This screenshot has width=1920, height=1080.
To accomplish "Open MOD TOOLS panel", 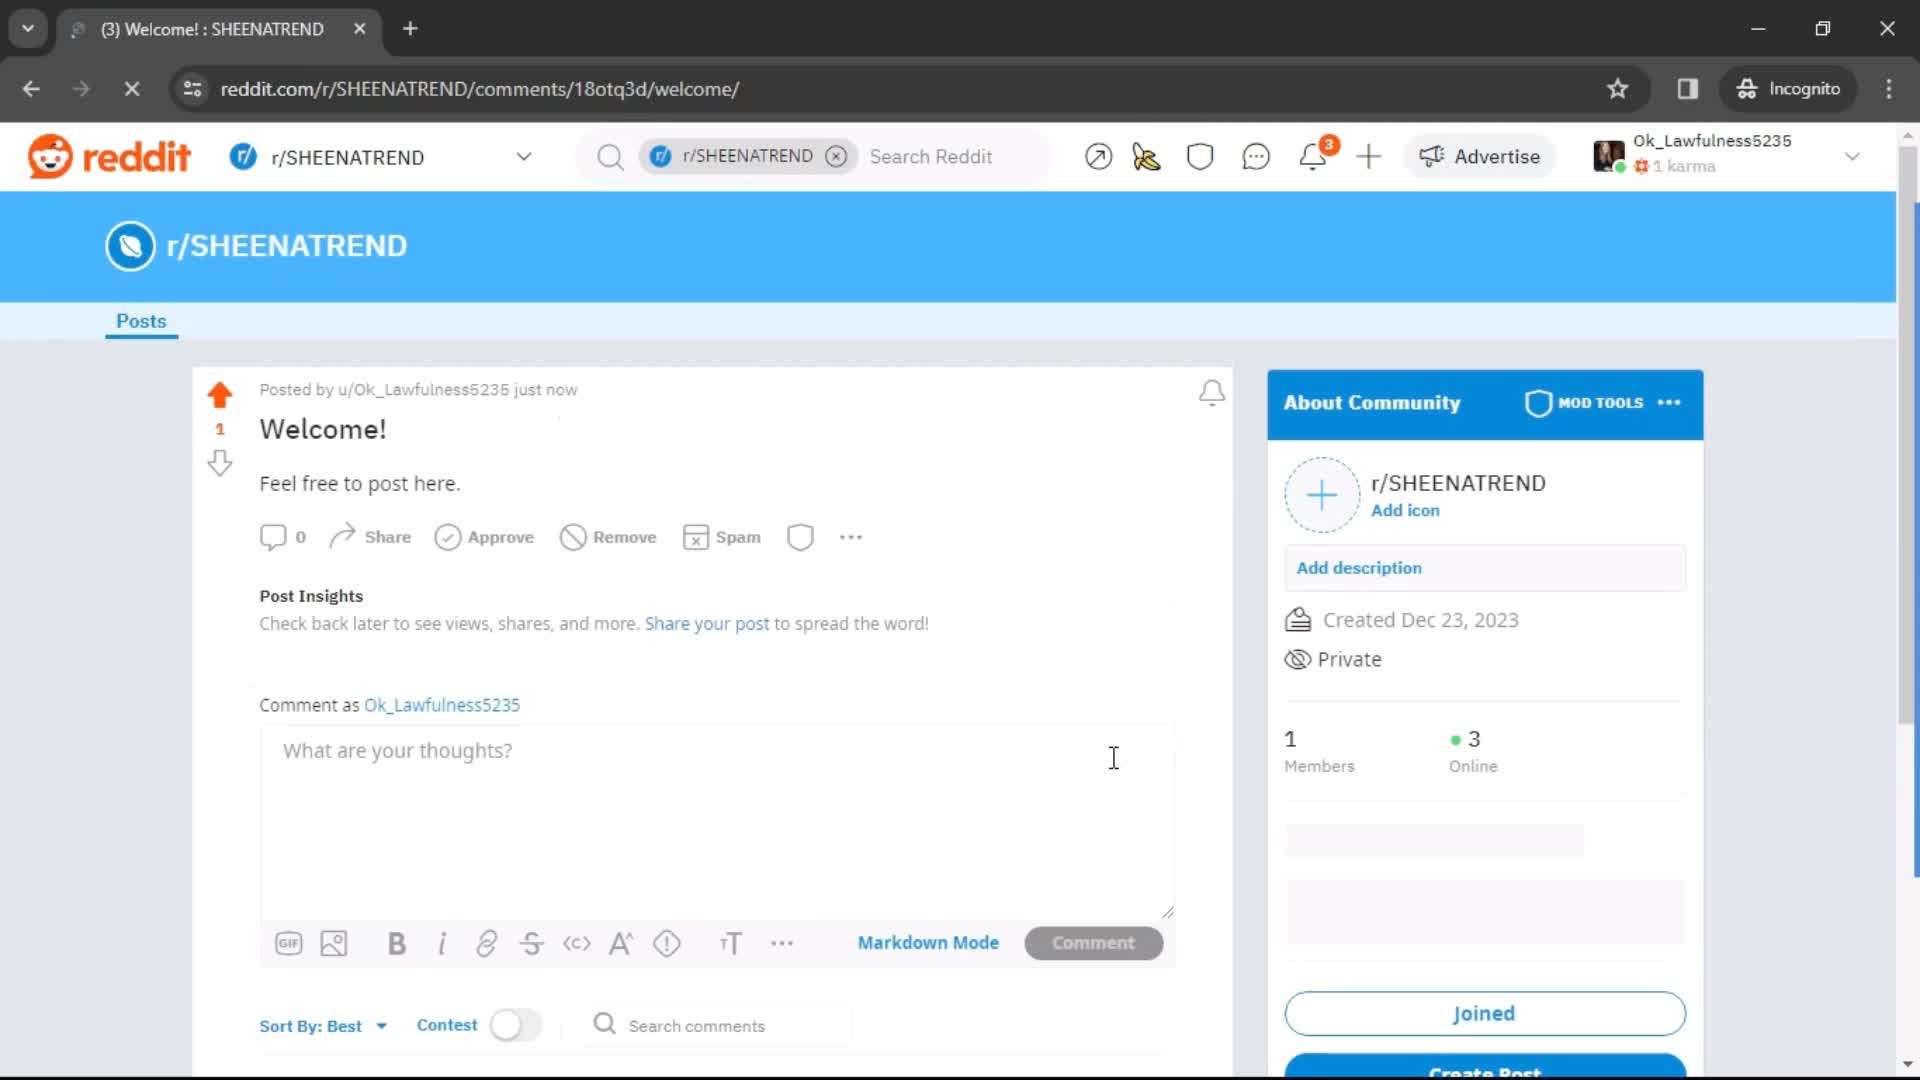I will [1588, 402].
